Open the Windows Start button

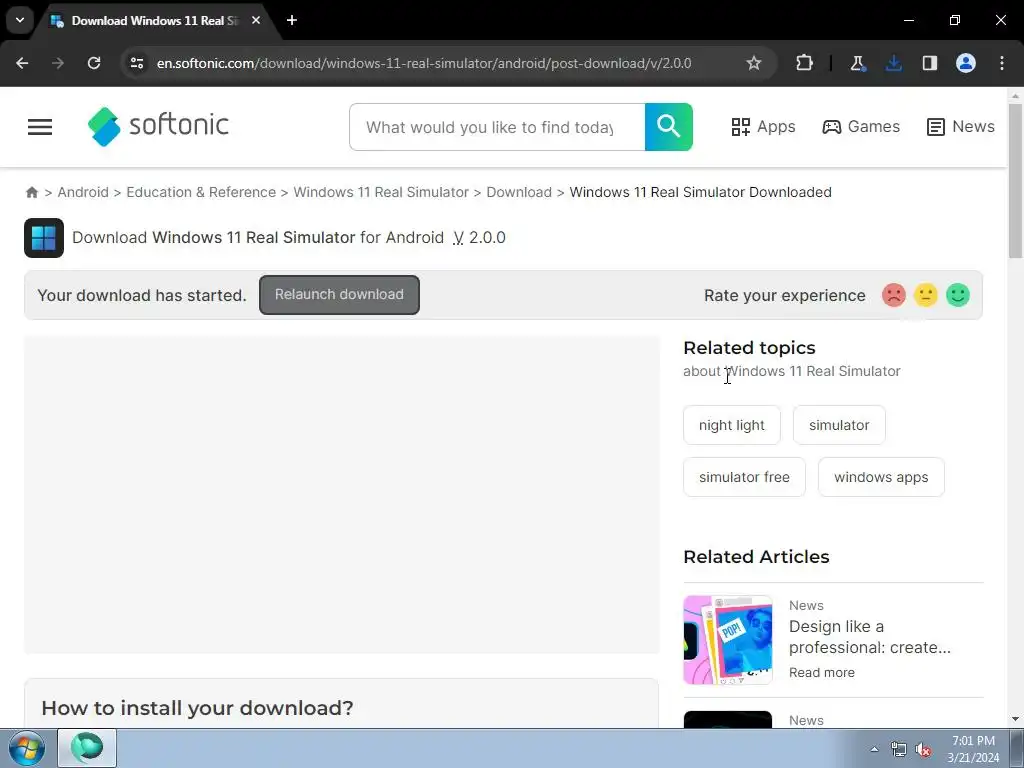click(27, 748)
